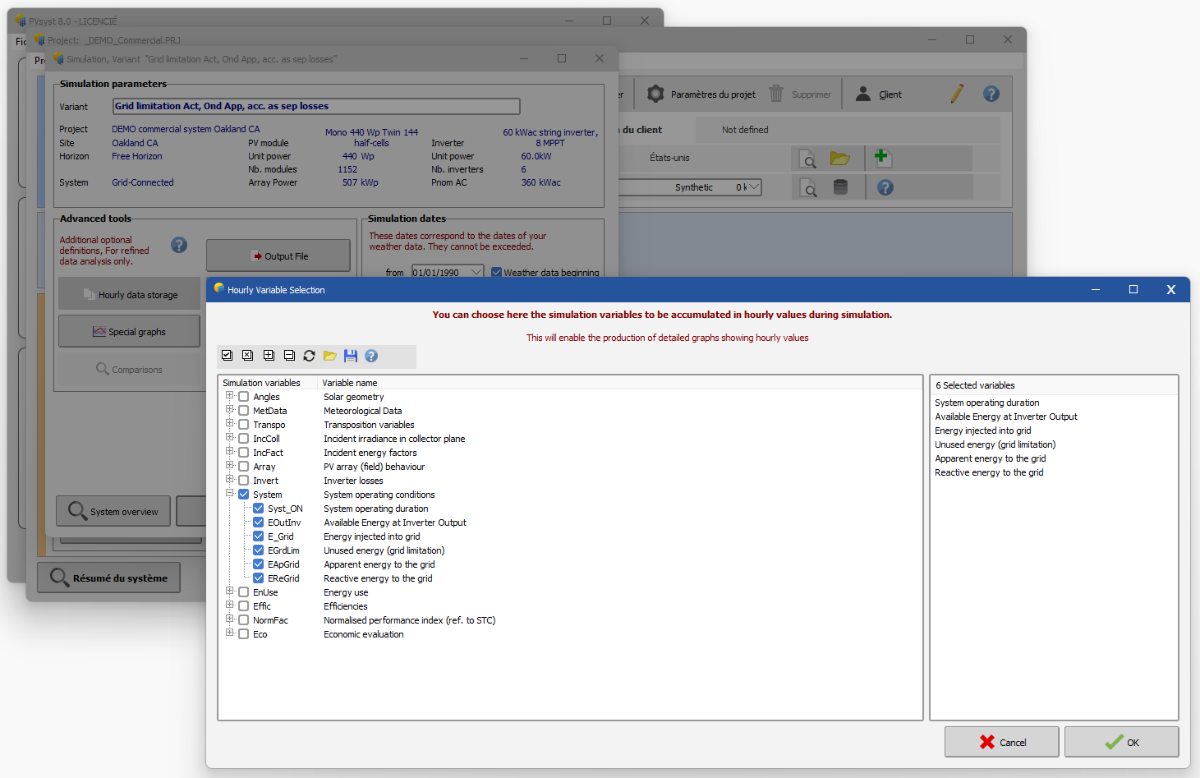Click the collapse-all minus toolbar icon

[289, 356]
